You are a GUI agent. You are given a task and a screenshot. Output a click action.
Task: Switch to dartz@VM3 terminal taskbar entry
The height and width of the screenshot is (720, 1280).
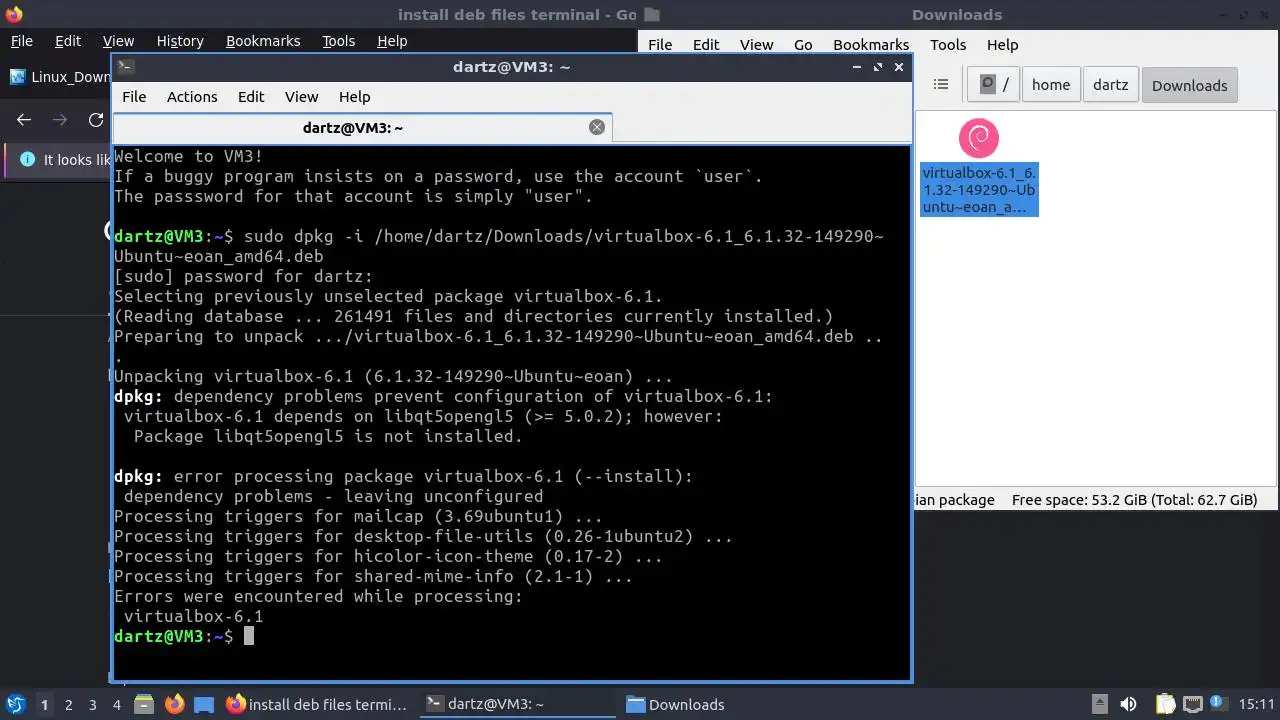point(516,704)
